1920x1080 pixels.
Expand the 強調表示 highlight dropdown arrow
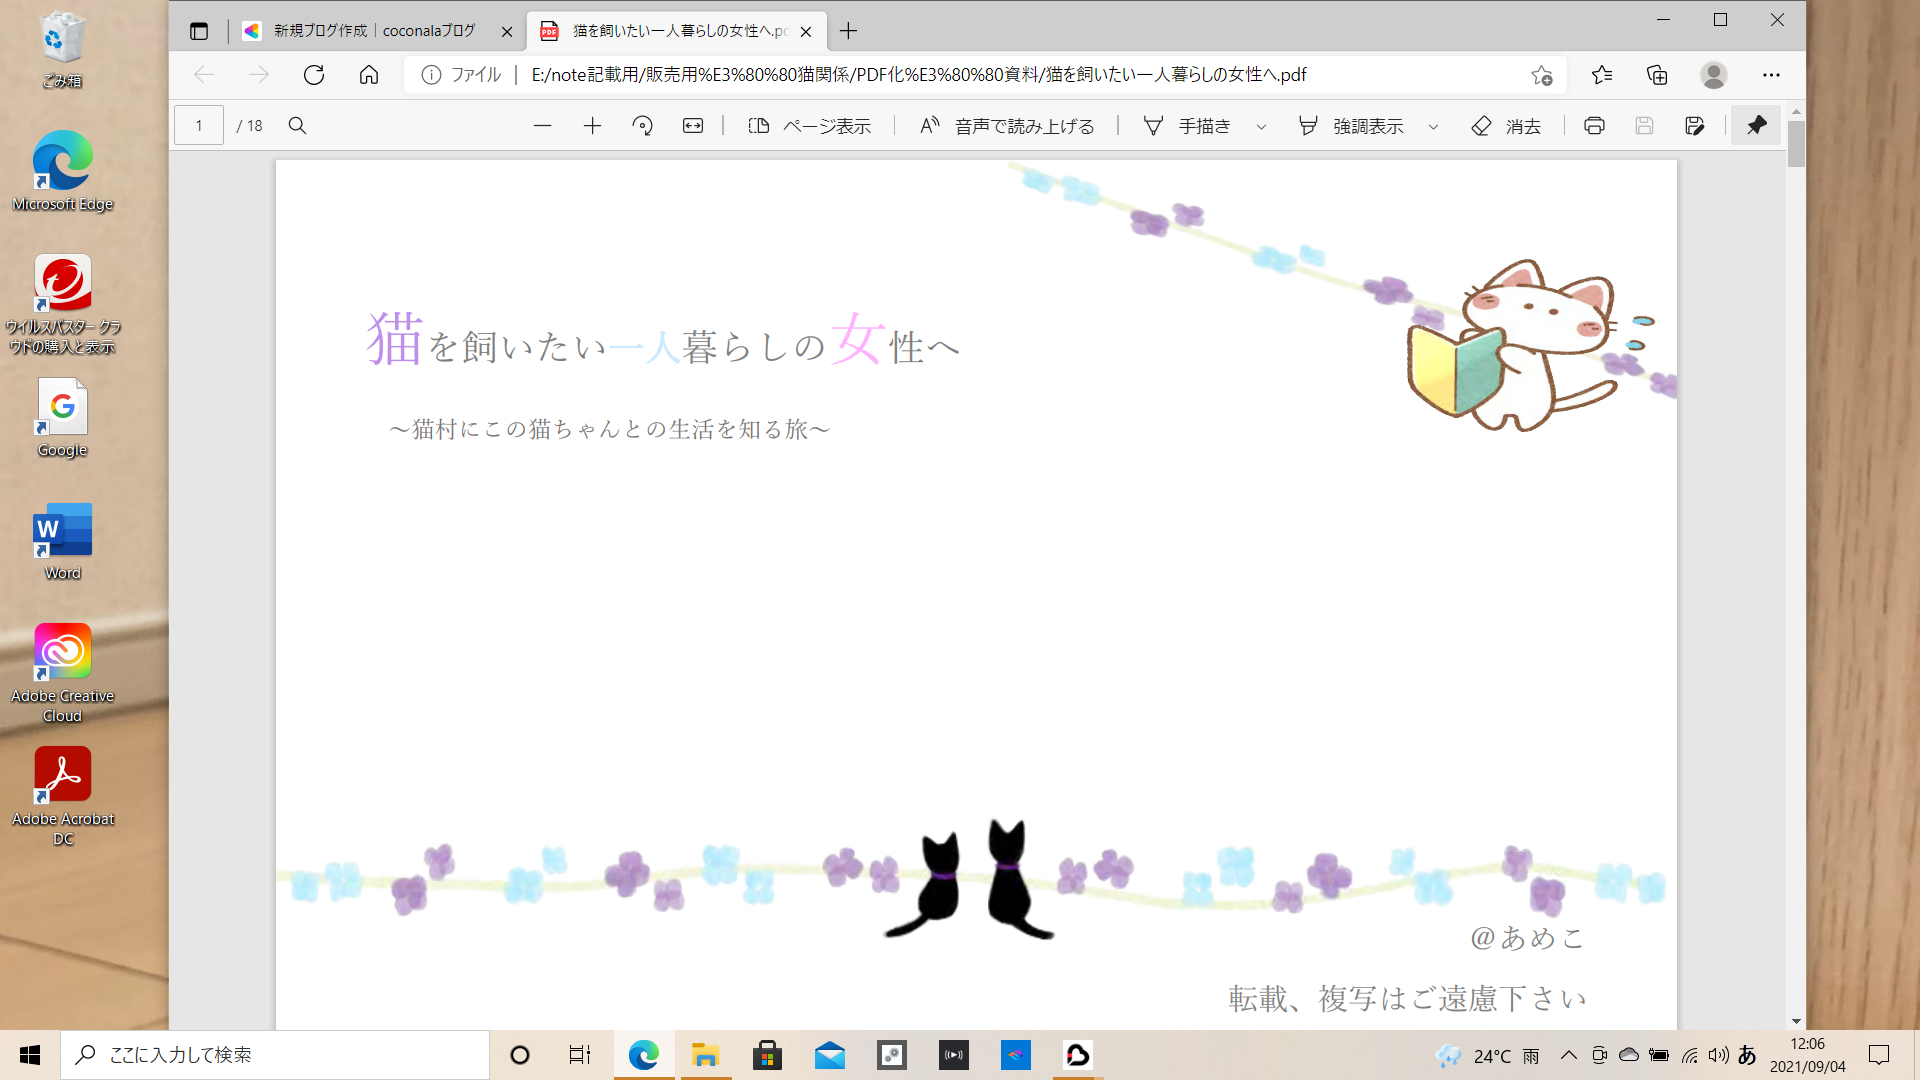1433,127
